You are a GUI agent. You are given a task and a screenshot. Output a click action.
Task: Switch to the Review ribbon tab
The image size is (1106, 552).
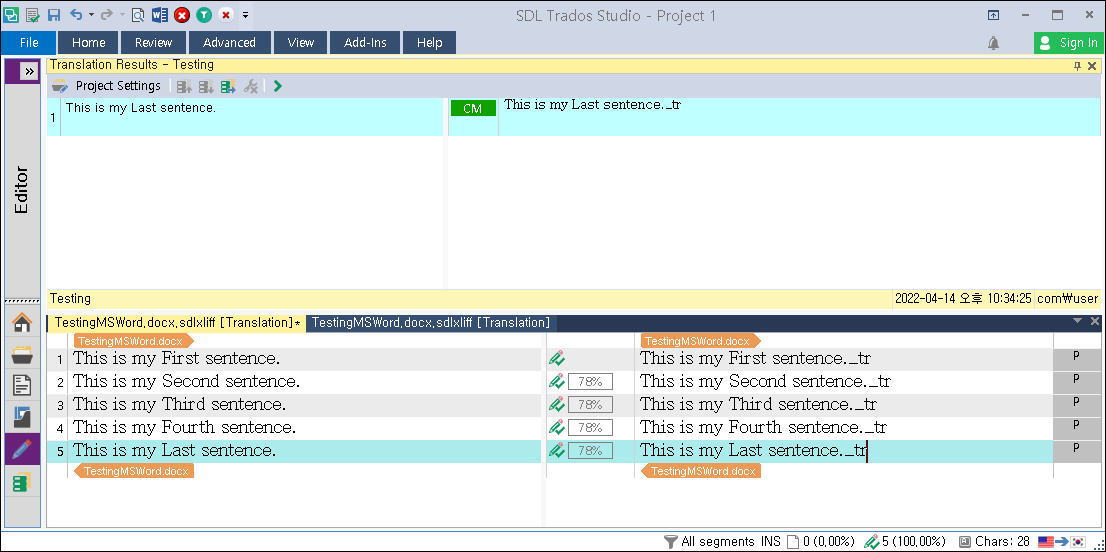pyautogui.click(x=153, y=42)
